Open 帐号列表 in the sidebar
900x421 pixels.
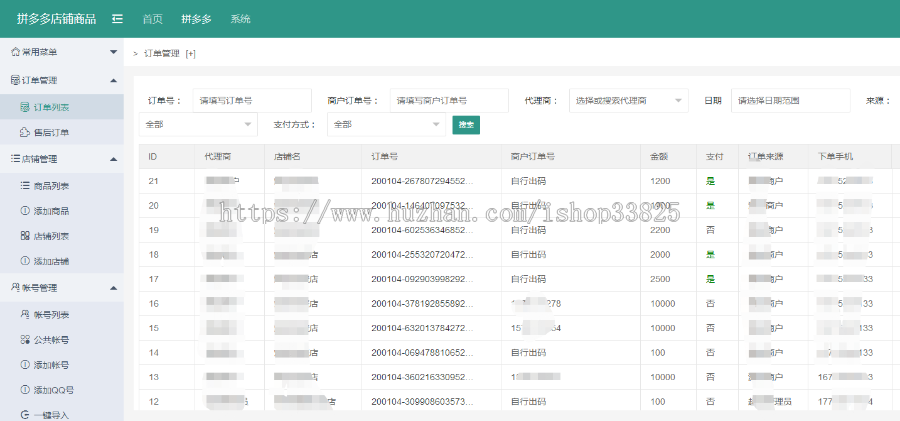(61, 315)
